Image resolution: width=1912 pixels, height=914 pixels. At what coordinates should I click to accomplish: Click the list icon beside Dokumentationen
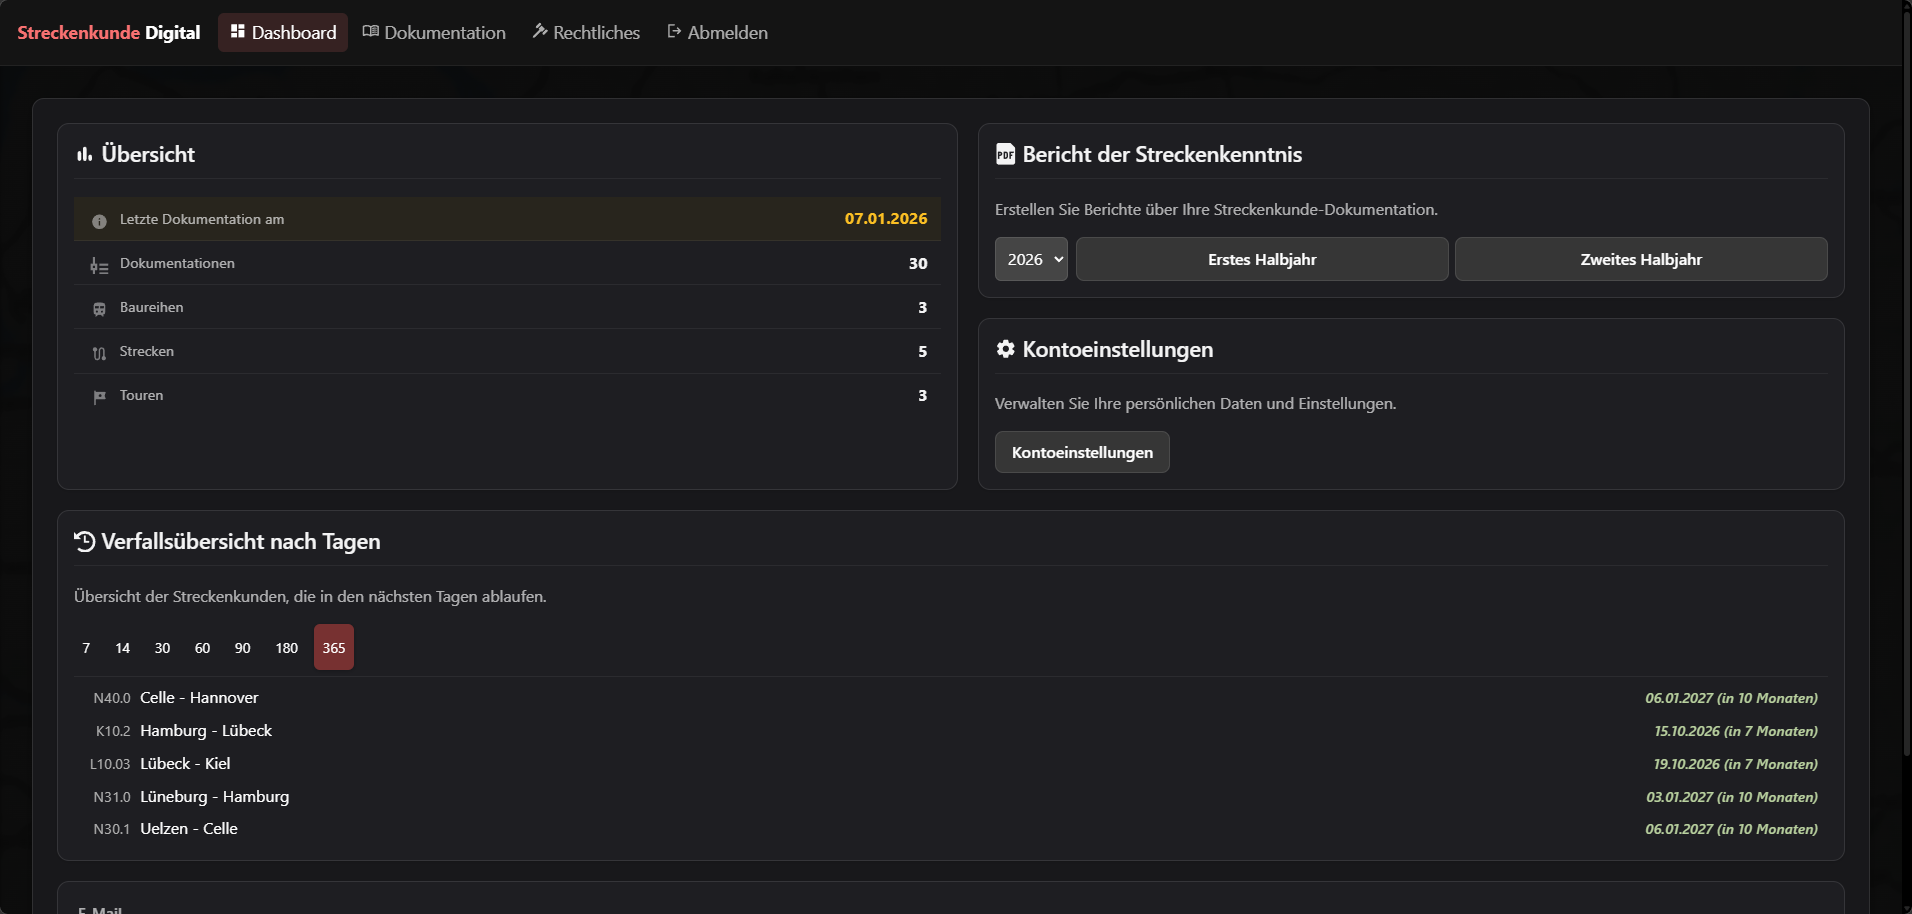click(98, 264)
